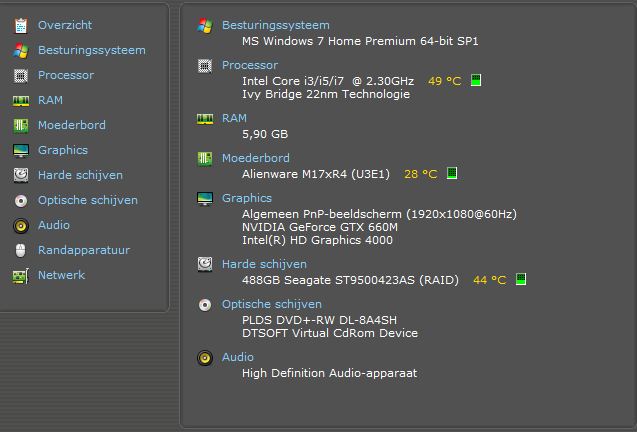Image resolution: width=637 pixels, height=432 pixels.
Task: Open the Processor heading link in summary
Action: click(250, 65)
